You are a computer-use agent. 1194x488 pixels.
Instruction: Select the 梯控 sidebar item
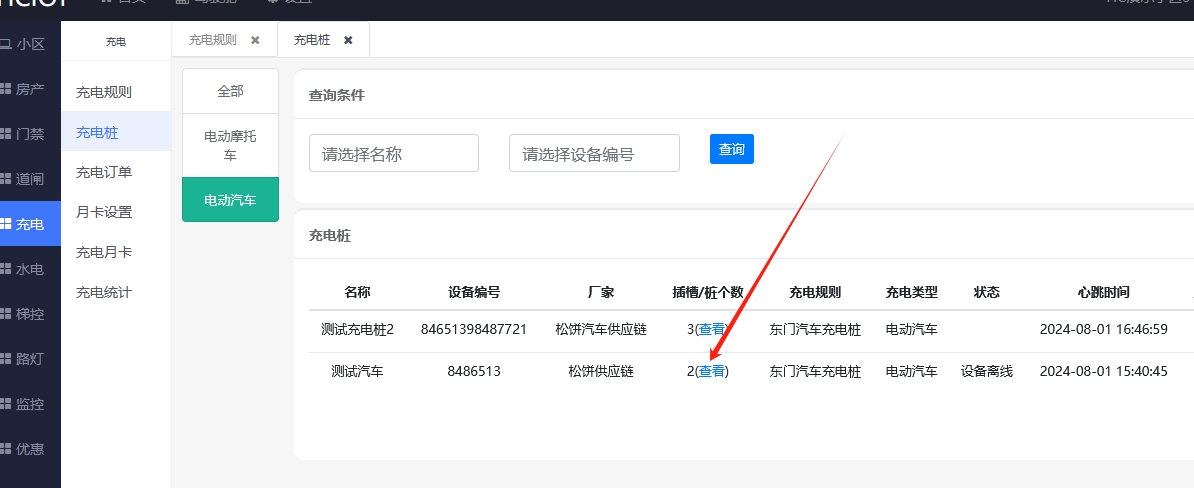point(30,314)
